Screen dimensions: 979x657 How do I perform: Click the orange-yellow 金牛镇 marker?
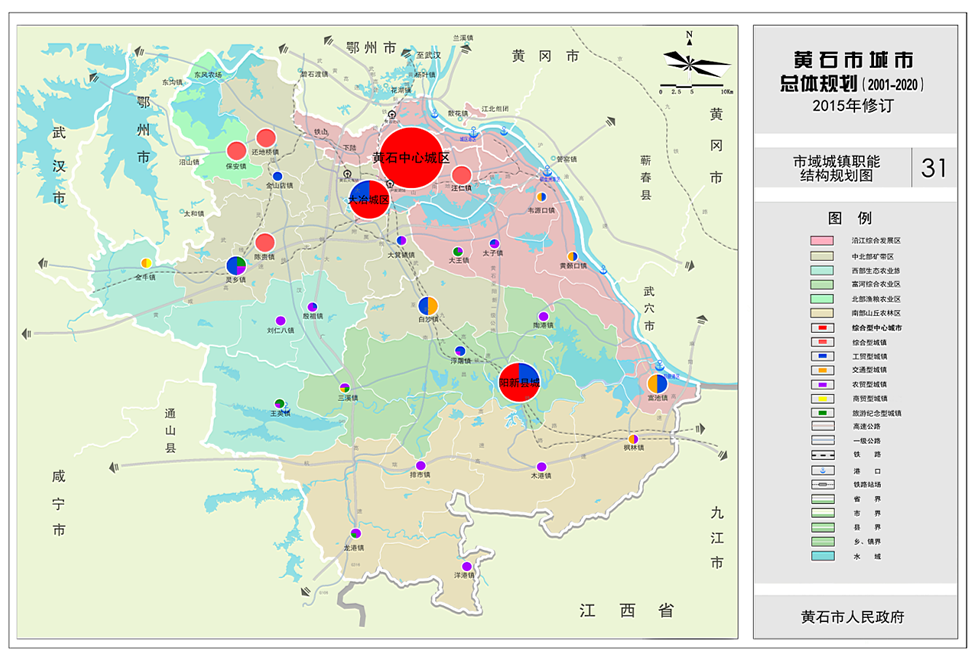(146, 263)
